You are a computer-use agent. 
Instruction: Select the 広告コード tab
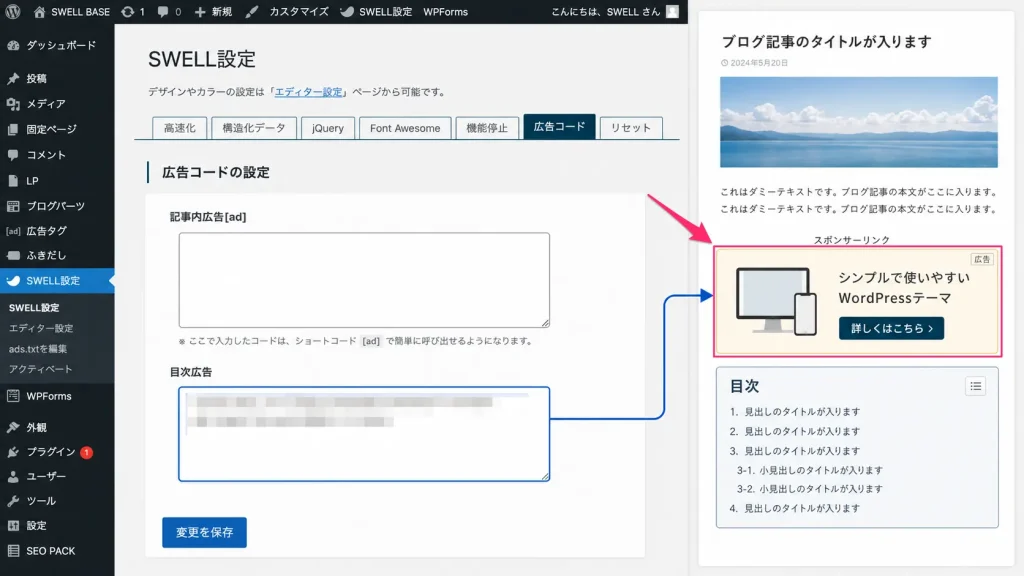point(560,127)
